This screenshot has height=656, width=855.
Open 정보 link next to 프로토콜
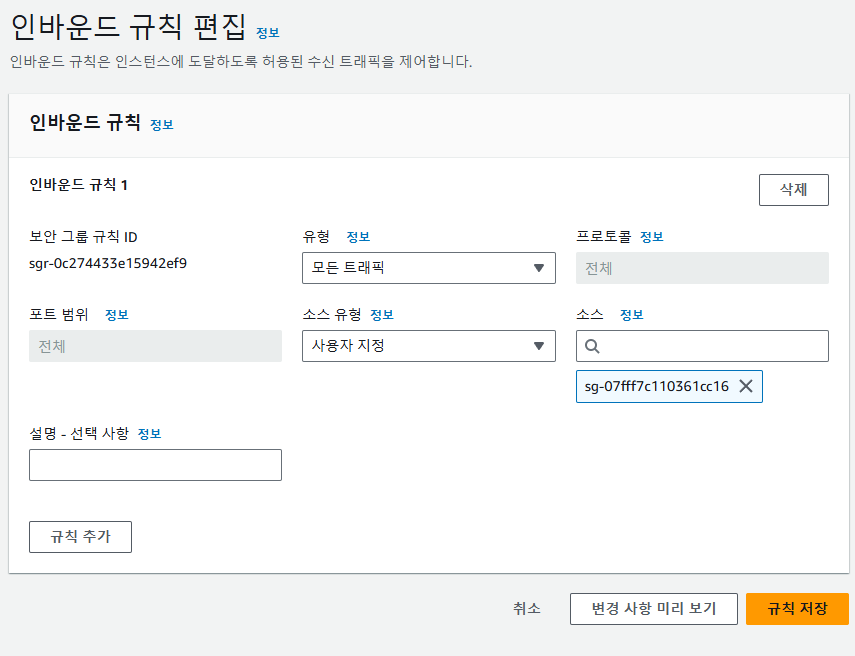tap(652, 237)
